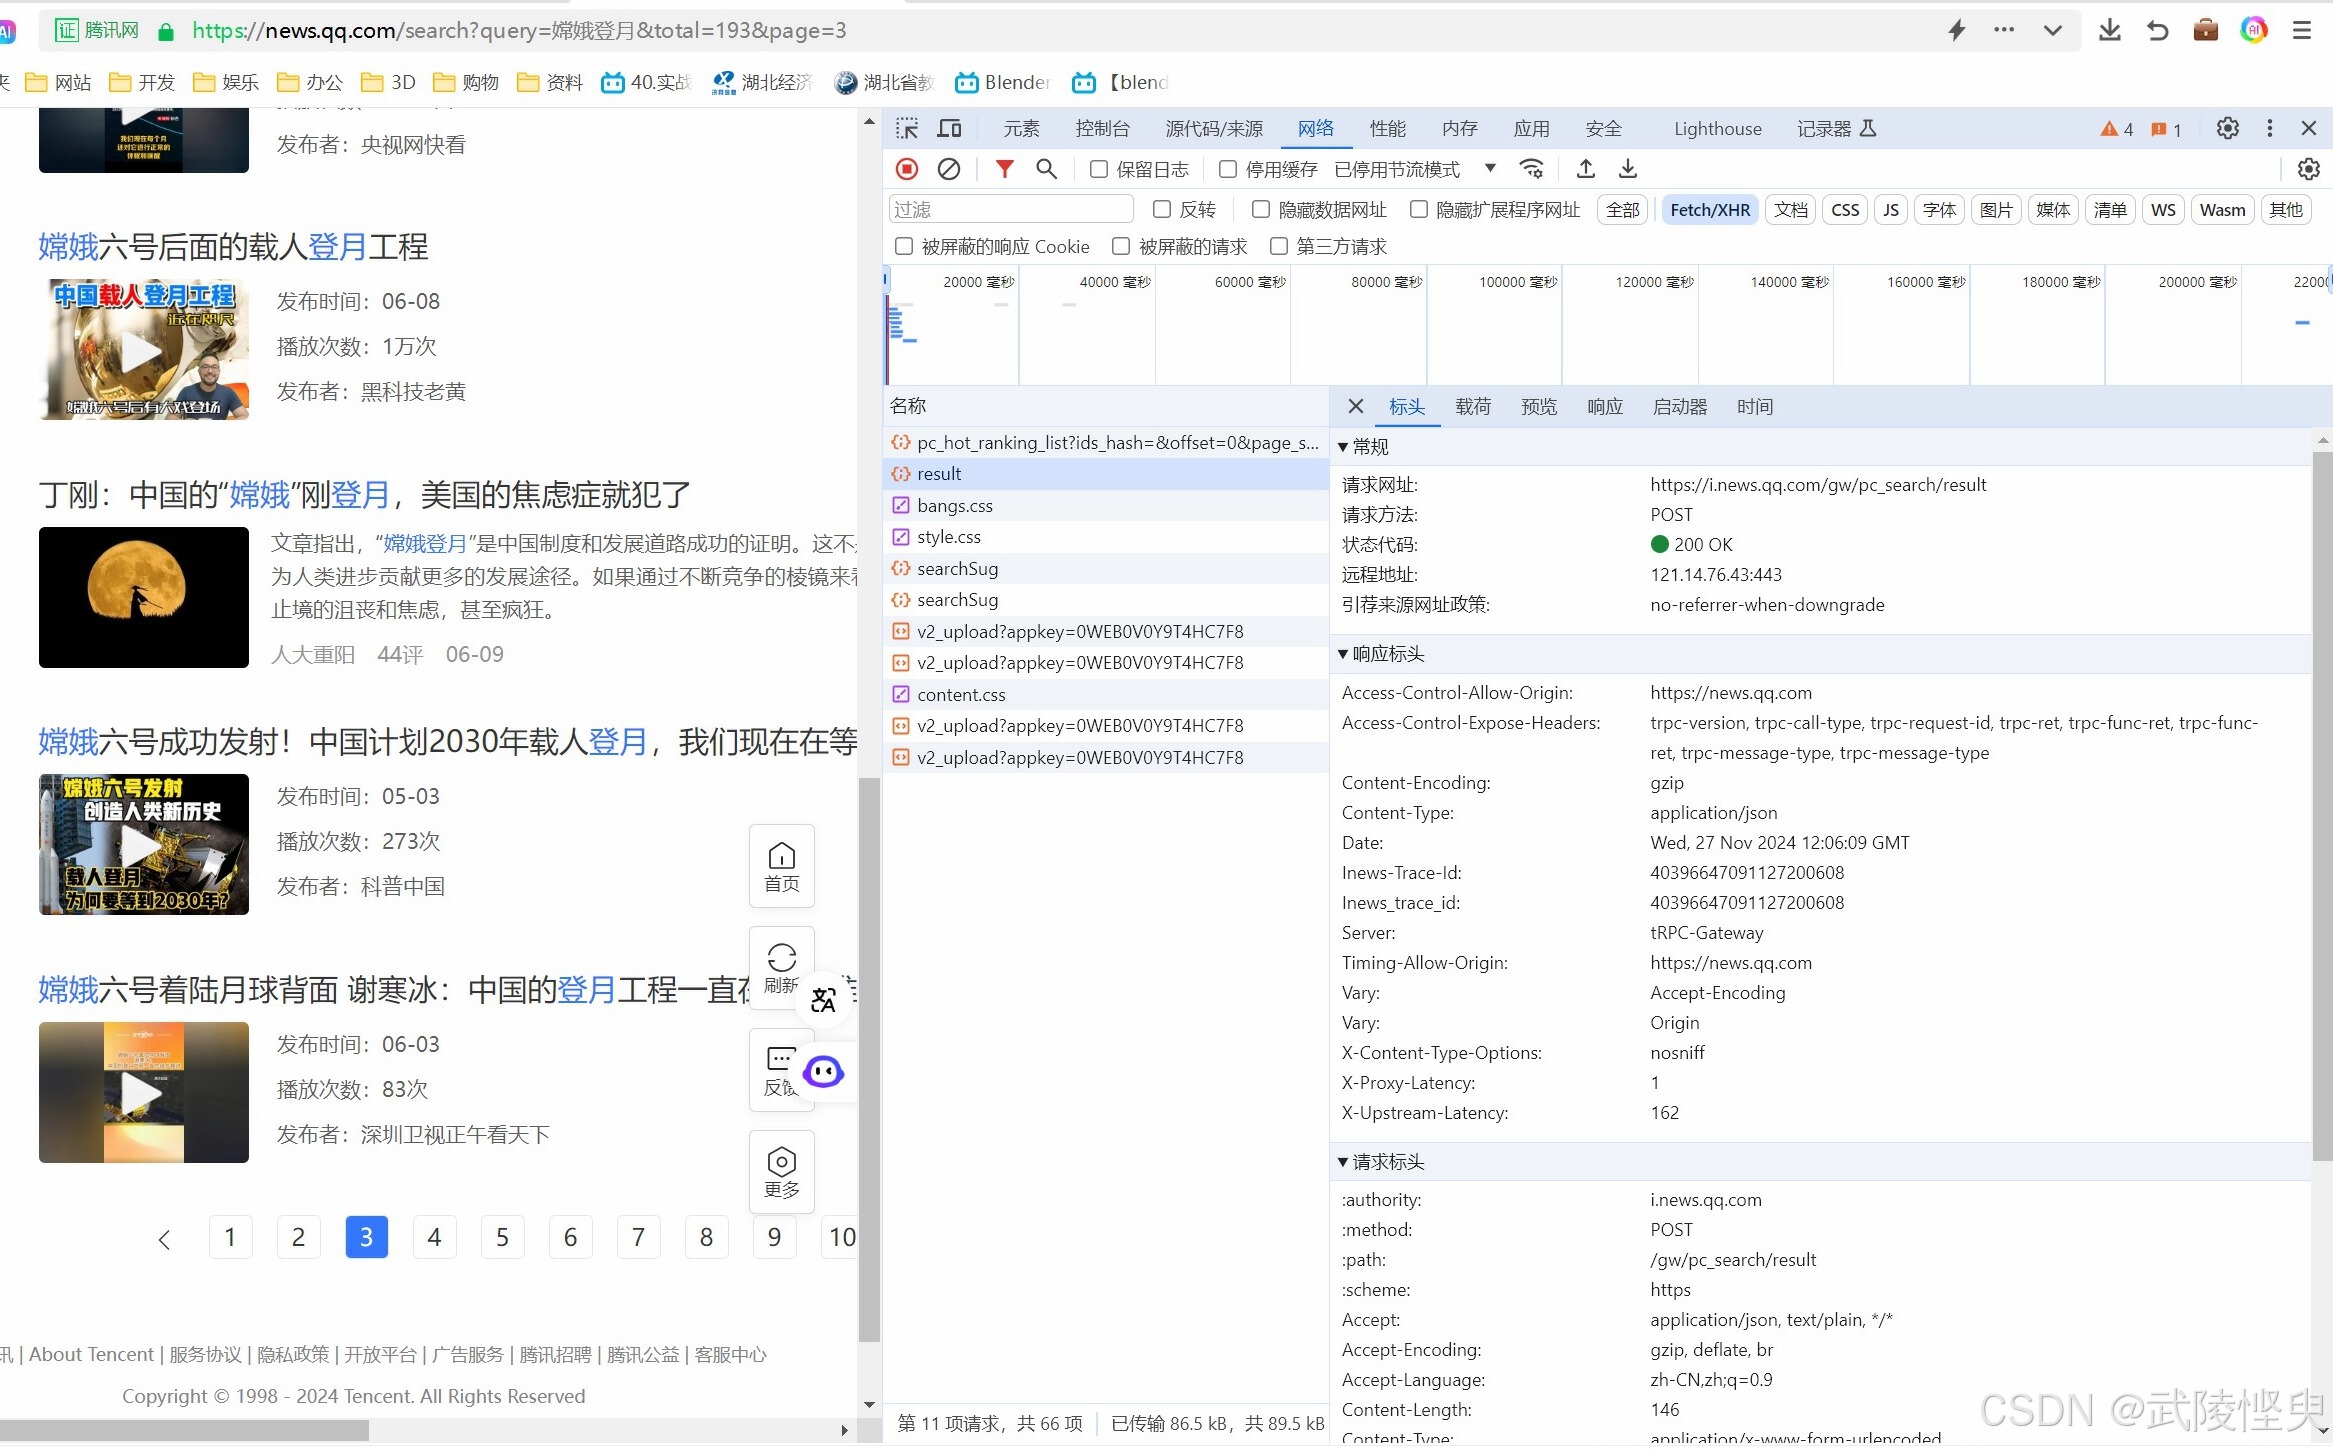Image resolution: width=2333 pixels, height=1449 pixels.
Task: Open the network search magnifier icon
Action: point(1046,169)
